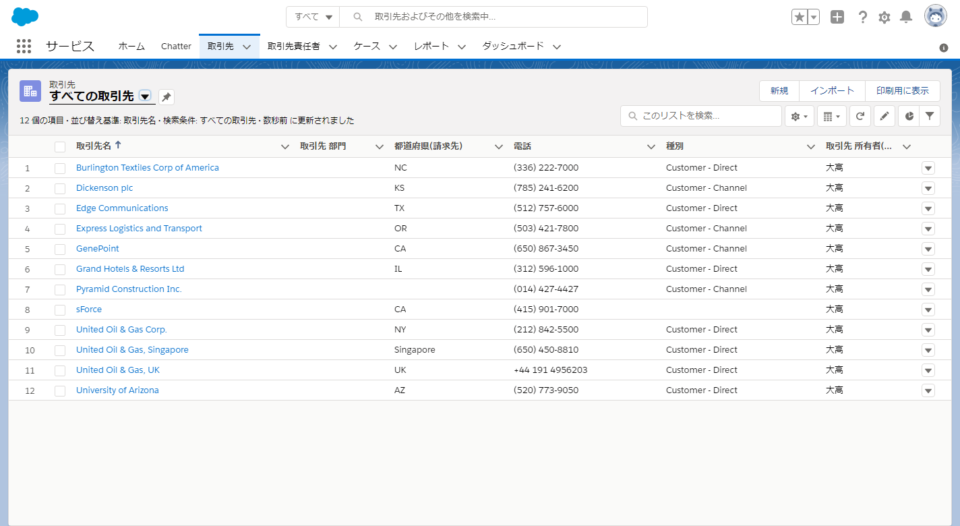Go to the ケース tab
960x526 pixels.
(367, 46)
